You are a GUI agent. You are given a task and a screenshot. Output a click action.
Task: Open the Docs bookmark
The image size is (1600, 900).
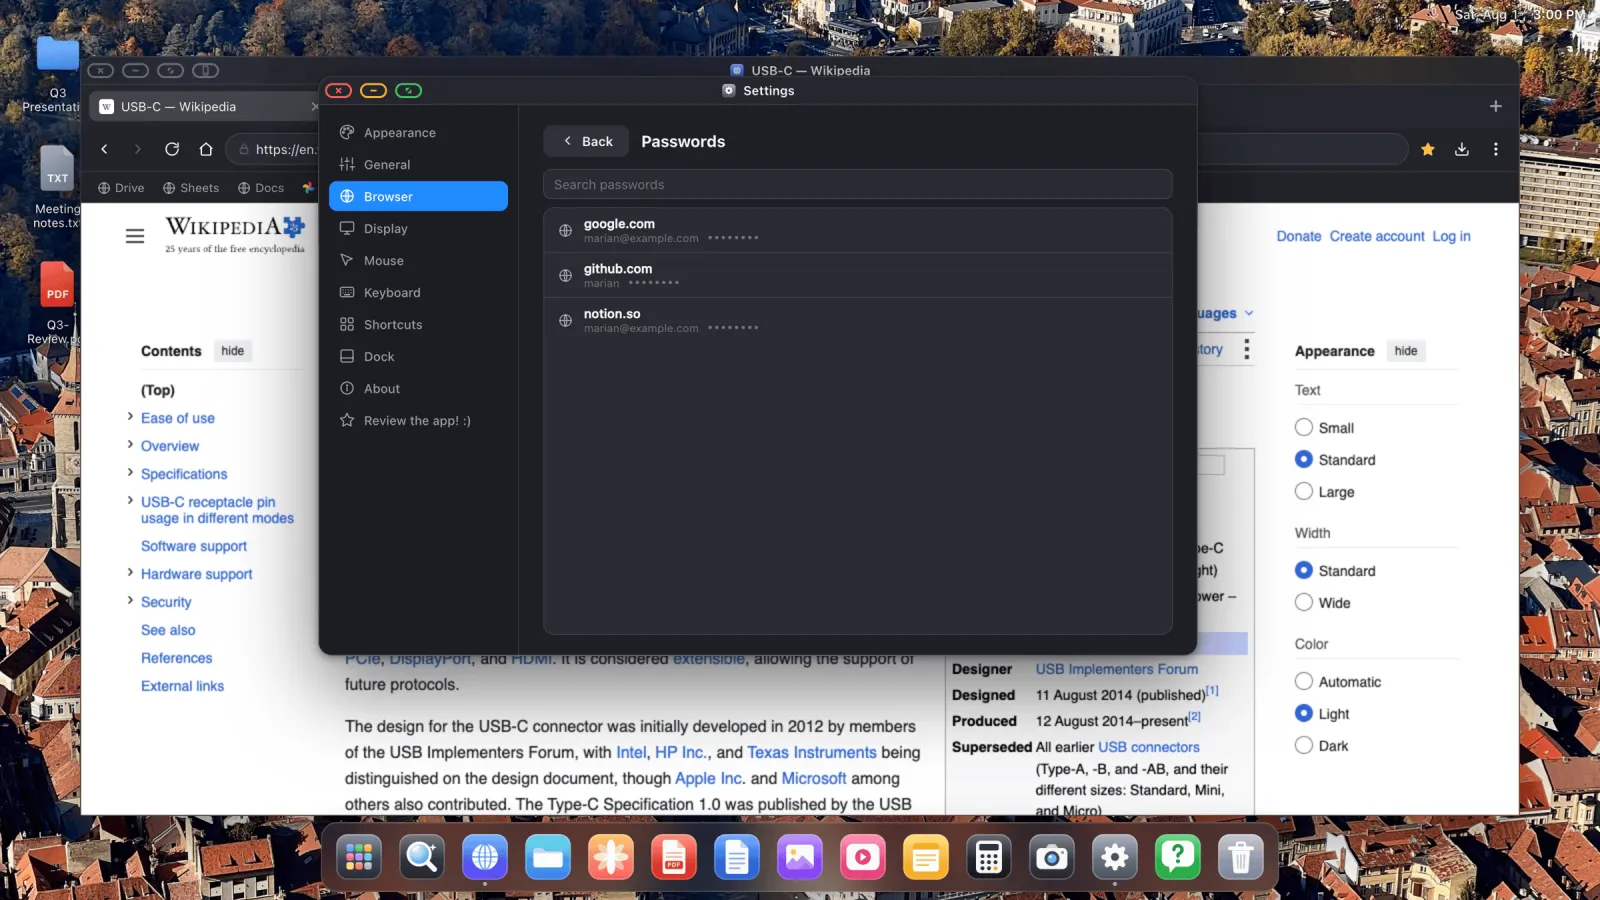pos(261,188)
